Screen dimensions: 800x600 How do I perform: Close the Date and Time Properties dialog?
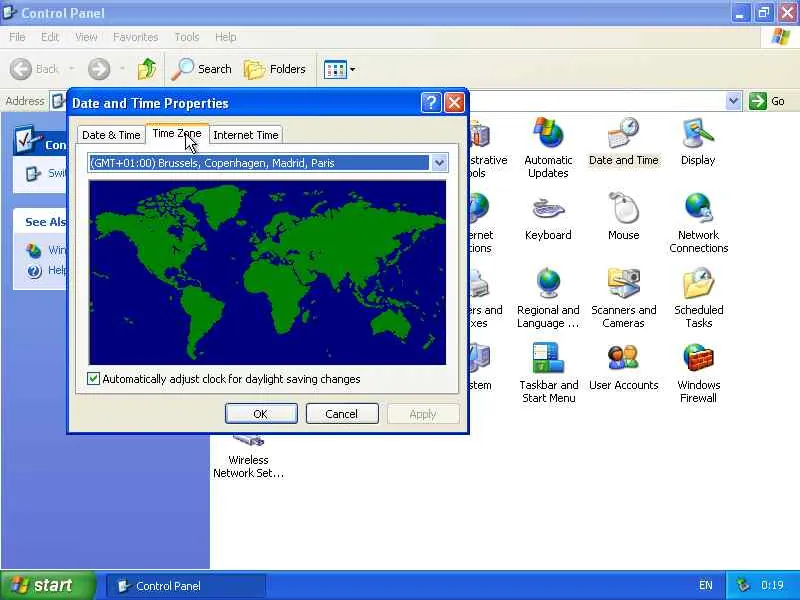[454, 103]
